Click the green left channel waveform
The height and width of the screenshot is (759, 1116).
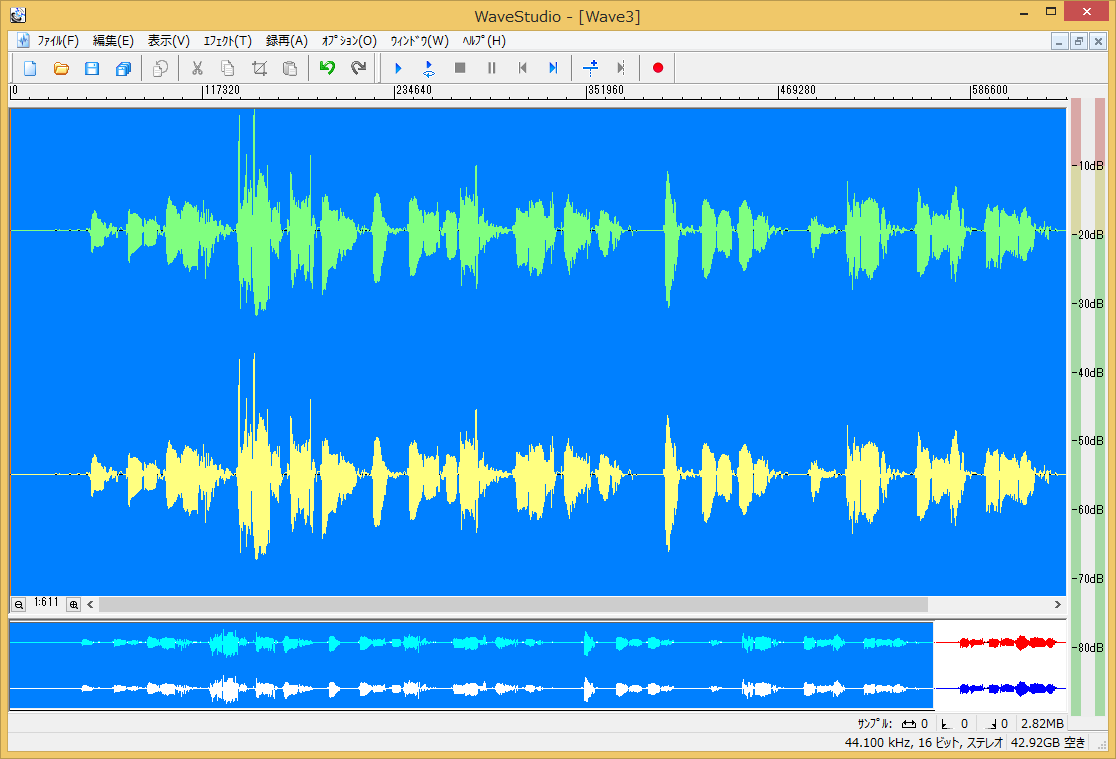pos(537,230)
